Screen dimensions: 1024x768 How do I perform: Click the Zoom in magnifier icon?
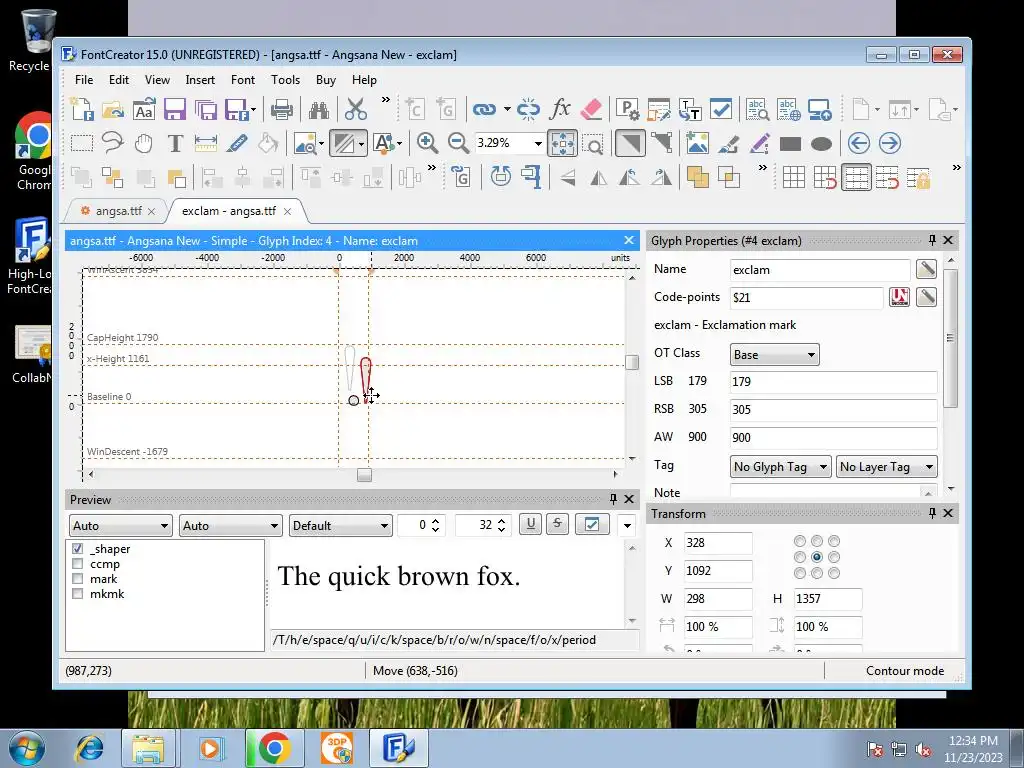(427, 143)
